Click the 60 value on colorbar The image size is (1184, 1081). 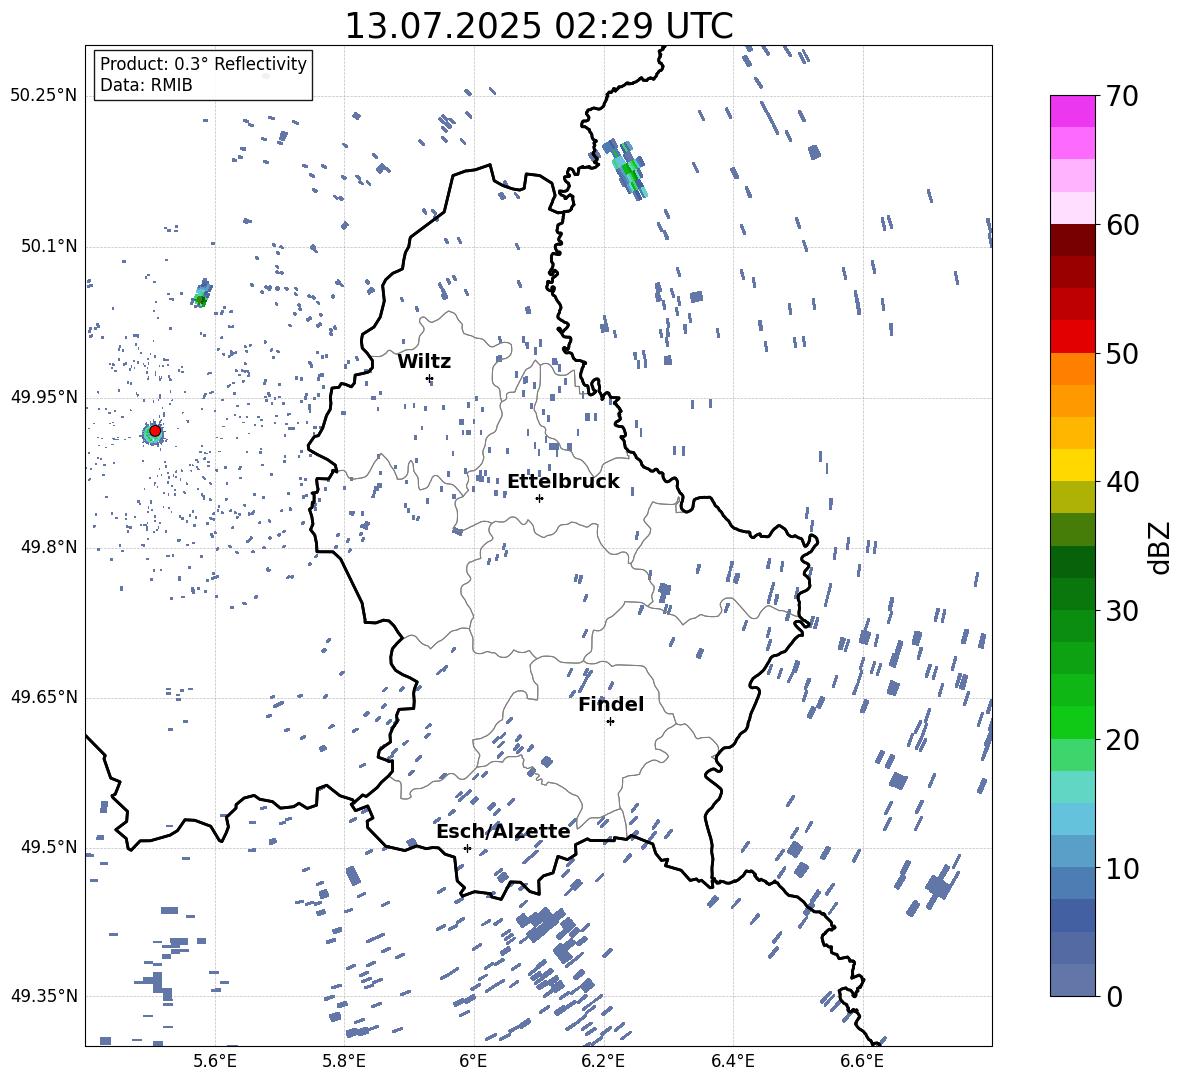point(1122,225)
